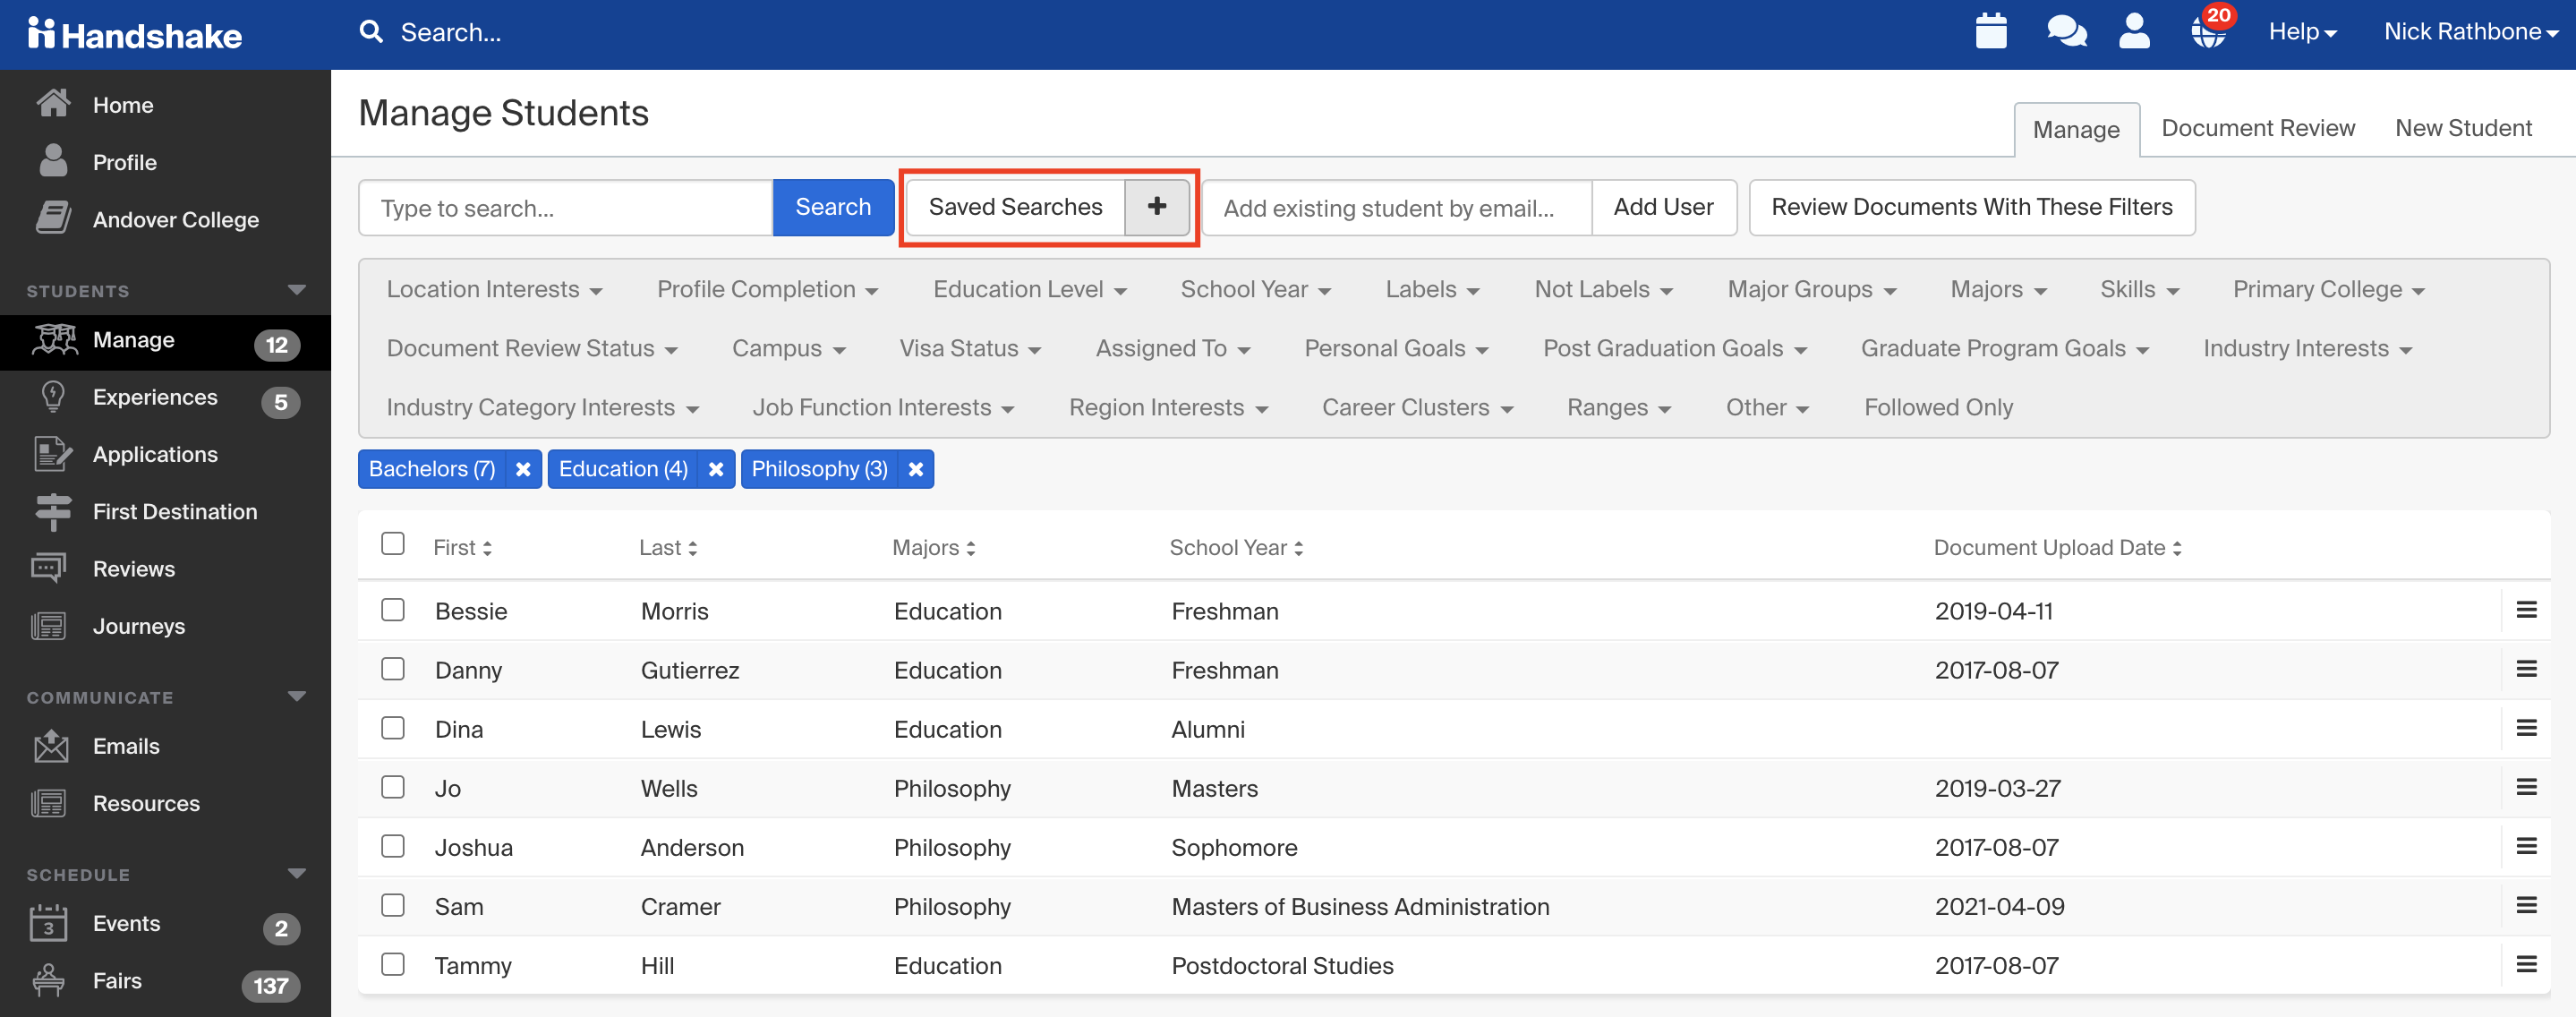Open Applications in sidebar

(165, 455)
